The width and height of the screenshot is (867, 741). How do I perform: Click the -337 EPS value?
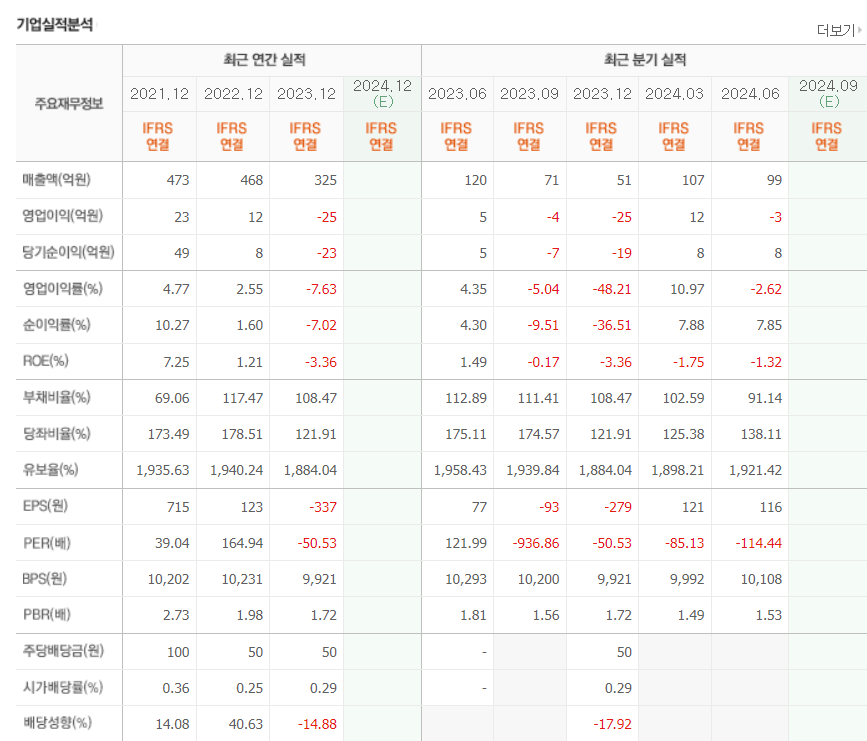pyautogui.click(x=323, y=507)
